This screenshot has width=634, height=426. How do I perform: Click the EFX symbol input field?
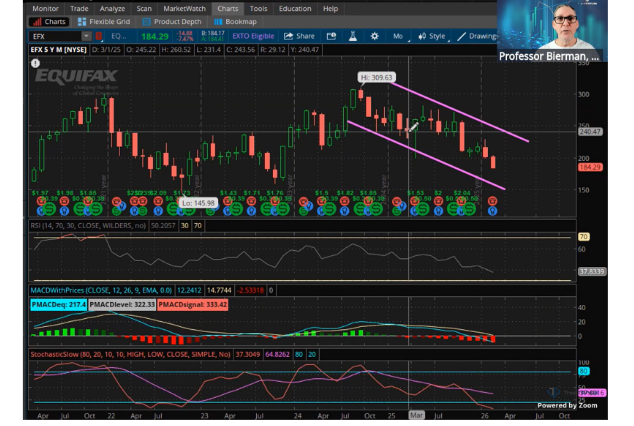pyautogui.click(x=55, y=36)
